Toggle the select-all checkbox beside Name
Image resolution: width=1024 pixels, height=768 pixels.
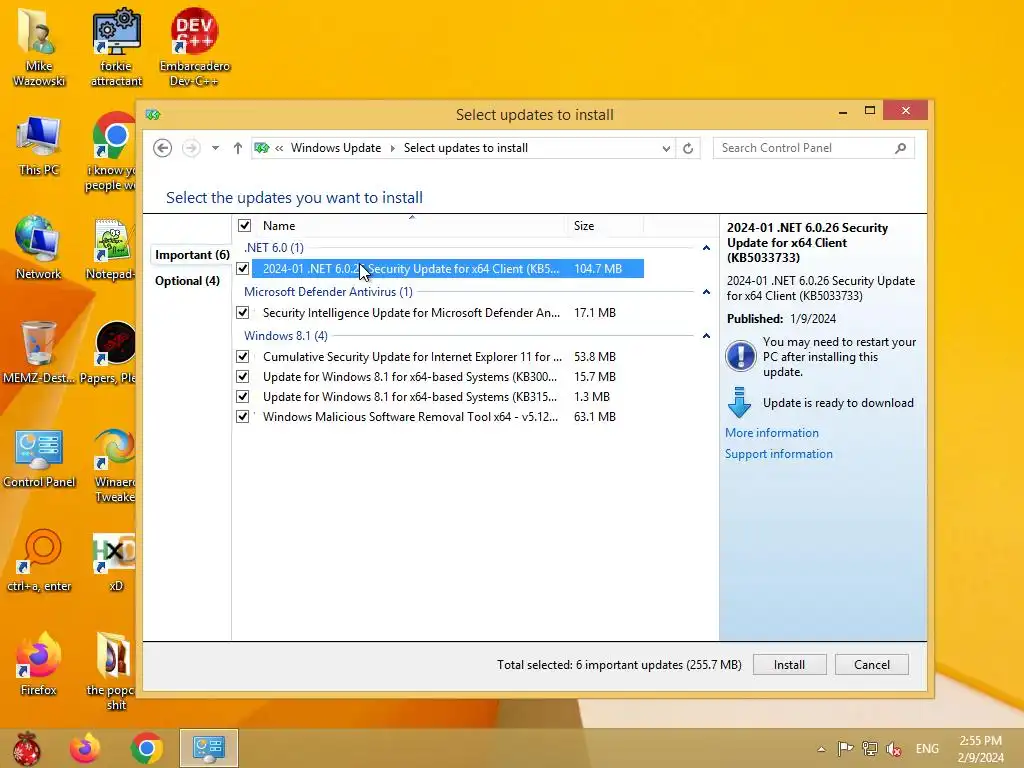244,225
